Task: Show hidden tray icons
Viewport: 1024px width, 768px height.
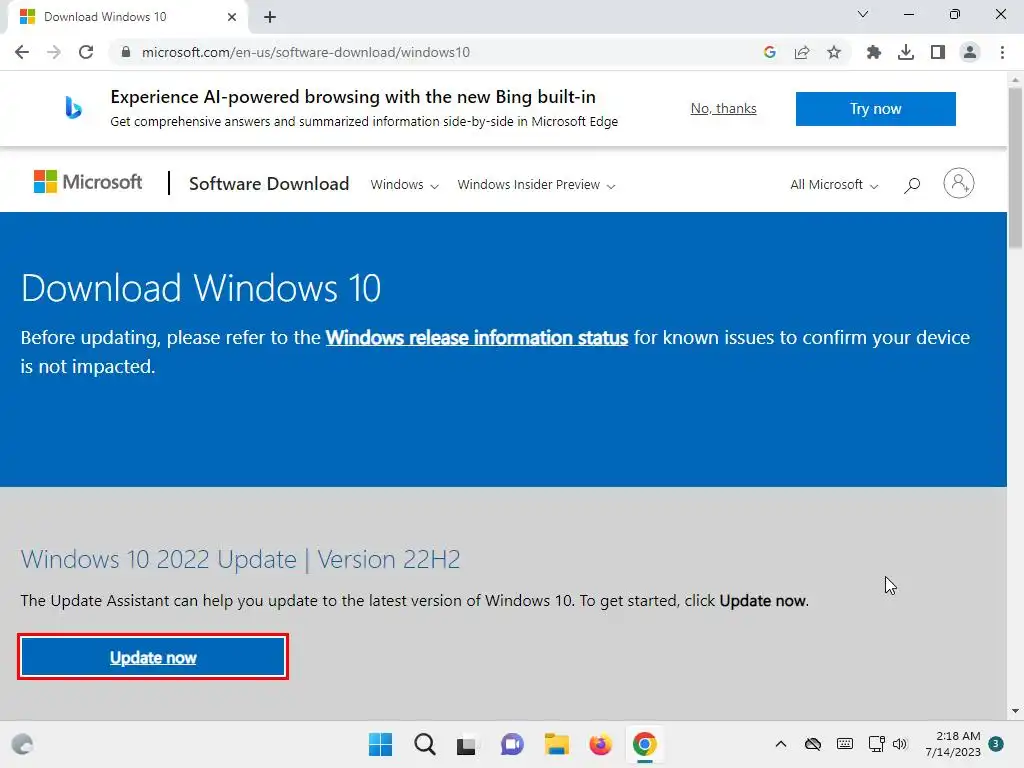Action: [780, 744]
